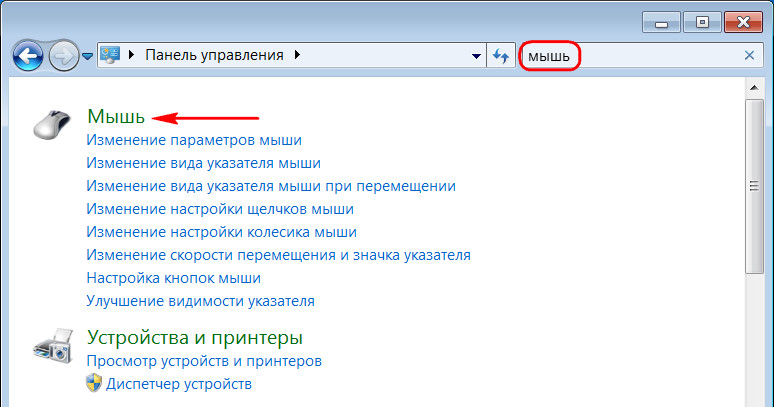Refresh the Control Panel view
Image resolution: width=774 pixels, height=407 pixels.
pyautogui.click(x=501, y=56)
